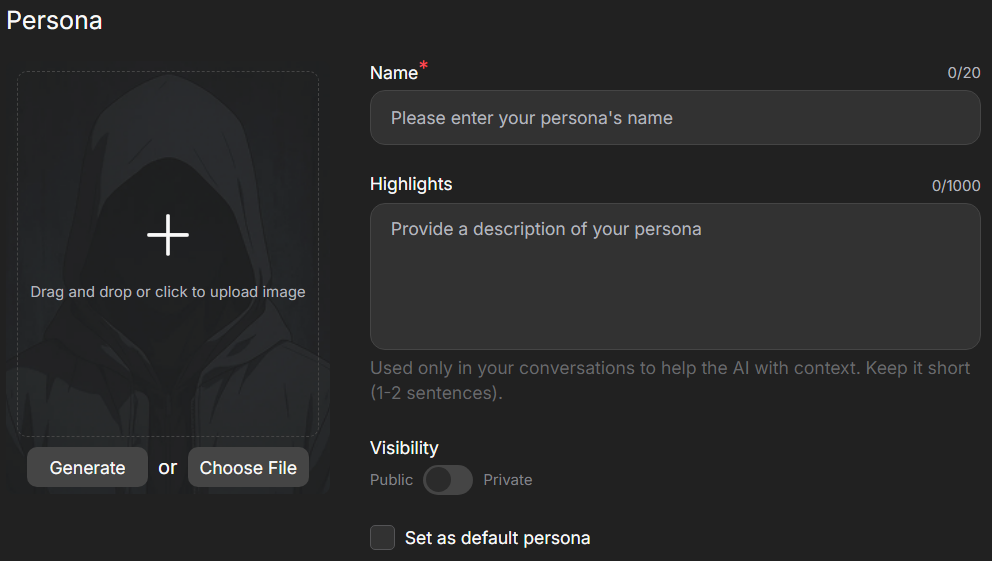Click the Visibility section label
The width and height of the screenshot is (992, 561).
pyautogui.click(x=404, y=448)
